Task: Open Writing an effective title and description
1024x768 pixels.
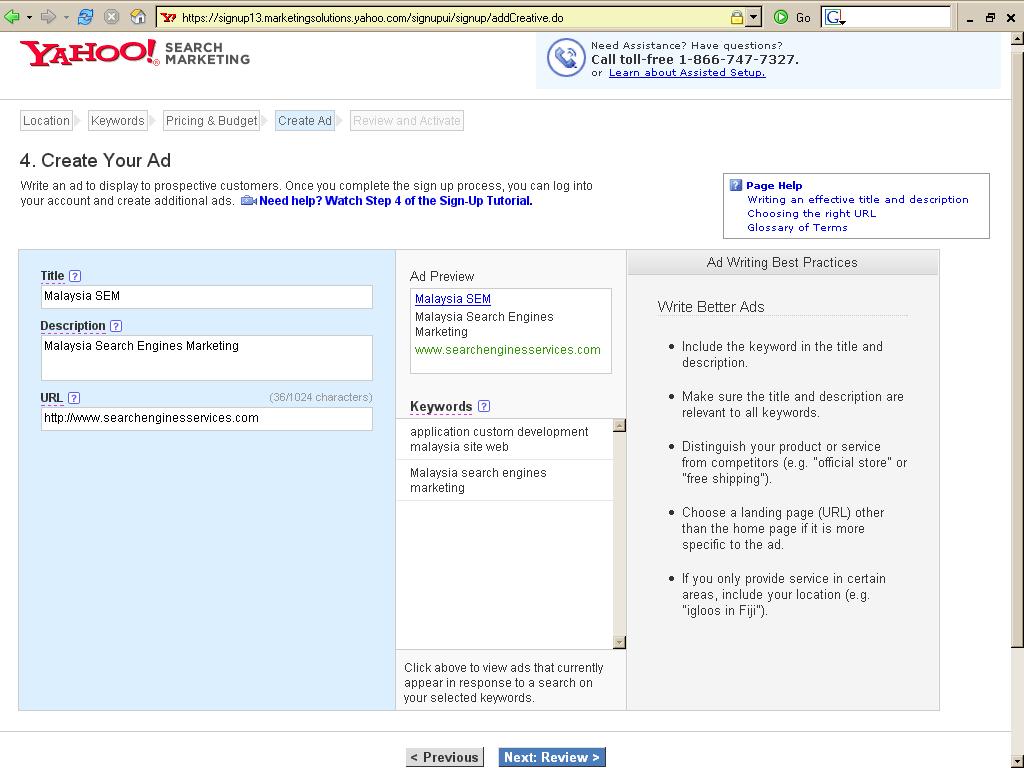Action: 858,200
